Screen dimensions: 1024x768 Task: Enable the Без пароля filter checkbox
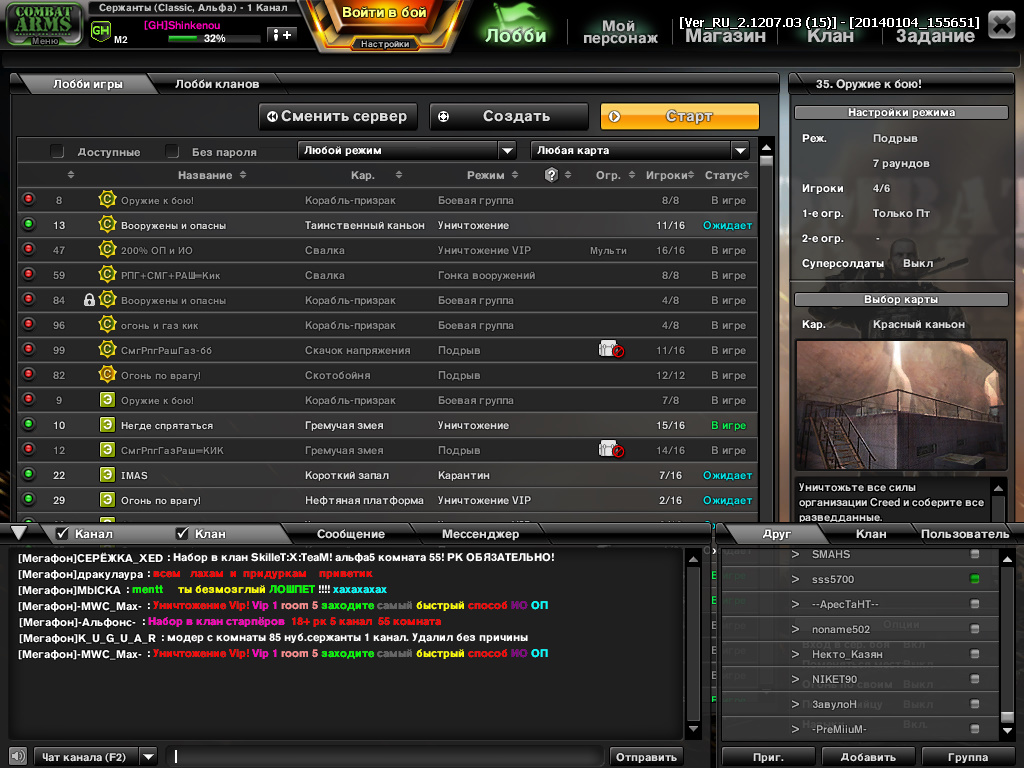[x=172, y=152]
